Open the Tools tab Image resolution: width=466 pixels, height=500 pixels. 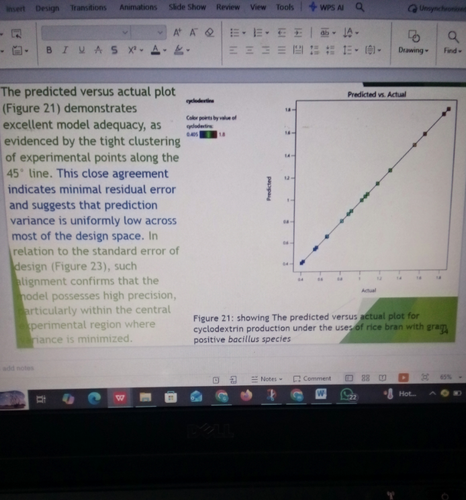click(285, 7)
